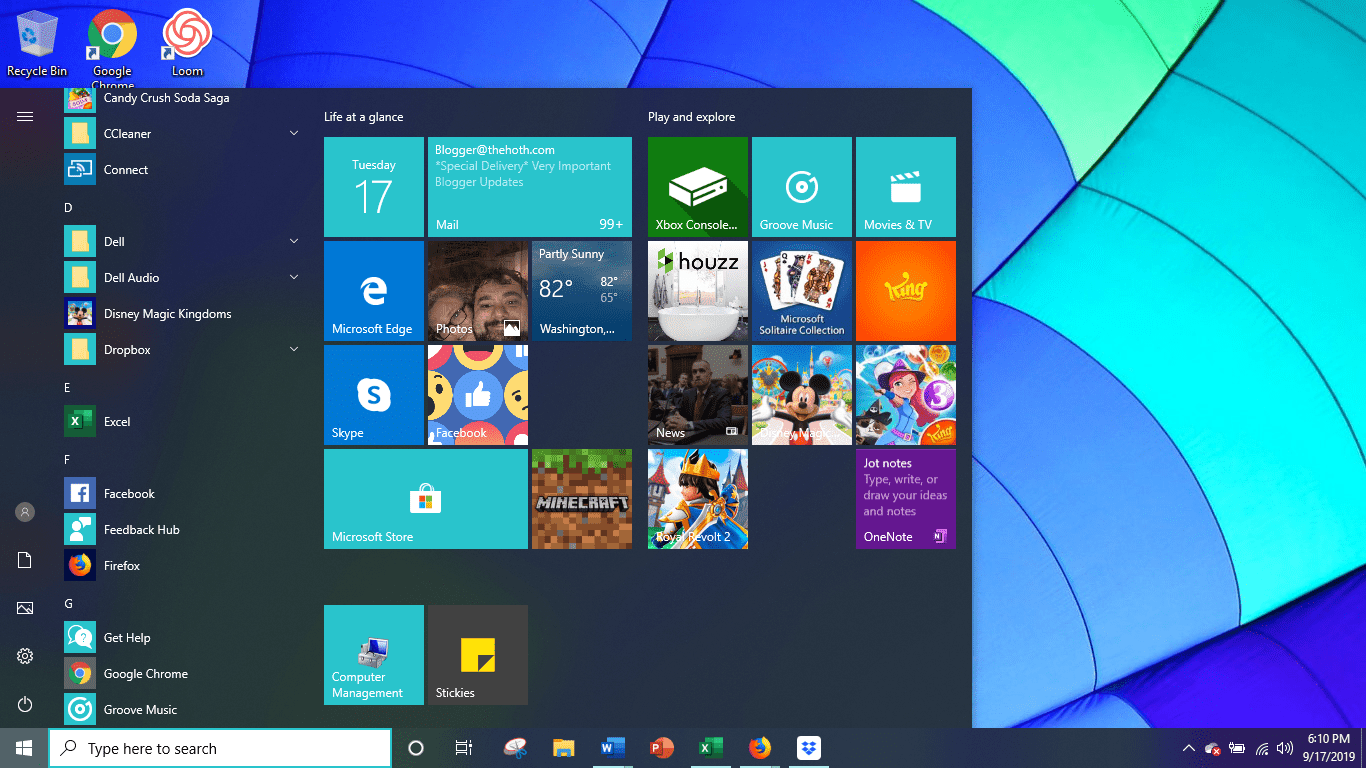Open Candy Crush Soda Saga from app list
The width and height of the screenshot is (1366, 768).
184,98
